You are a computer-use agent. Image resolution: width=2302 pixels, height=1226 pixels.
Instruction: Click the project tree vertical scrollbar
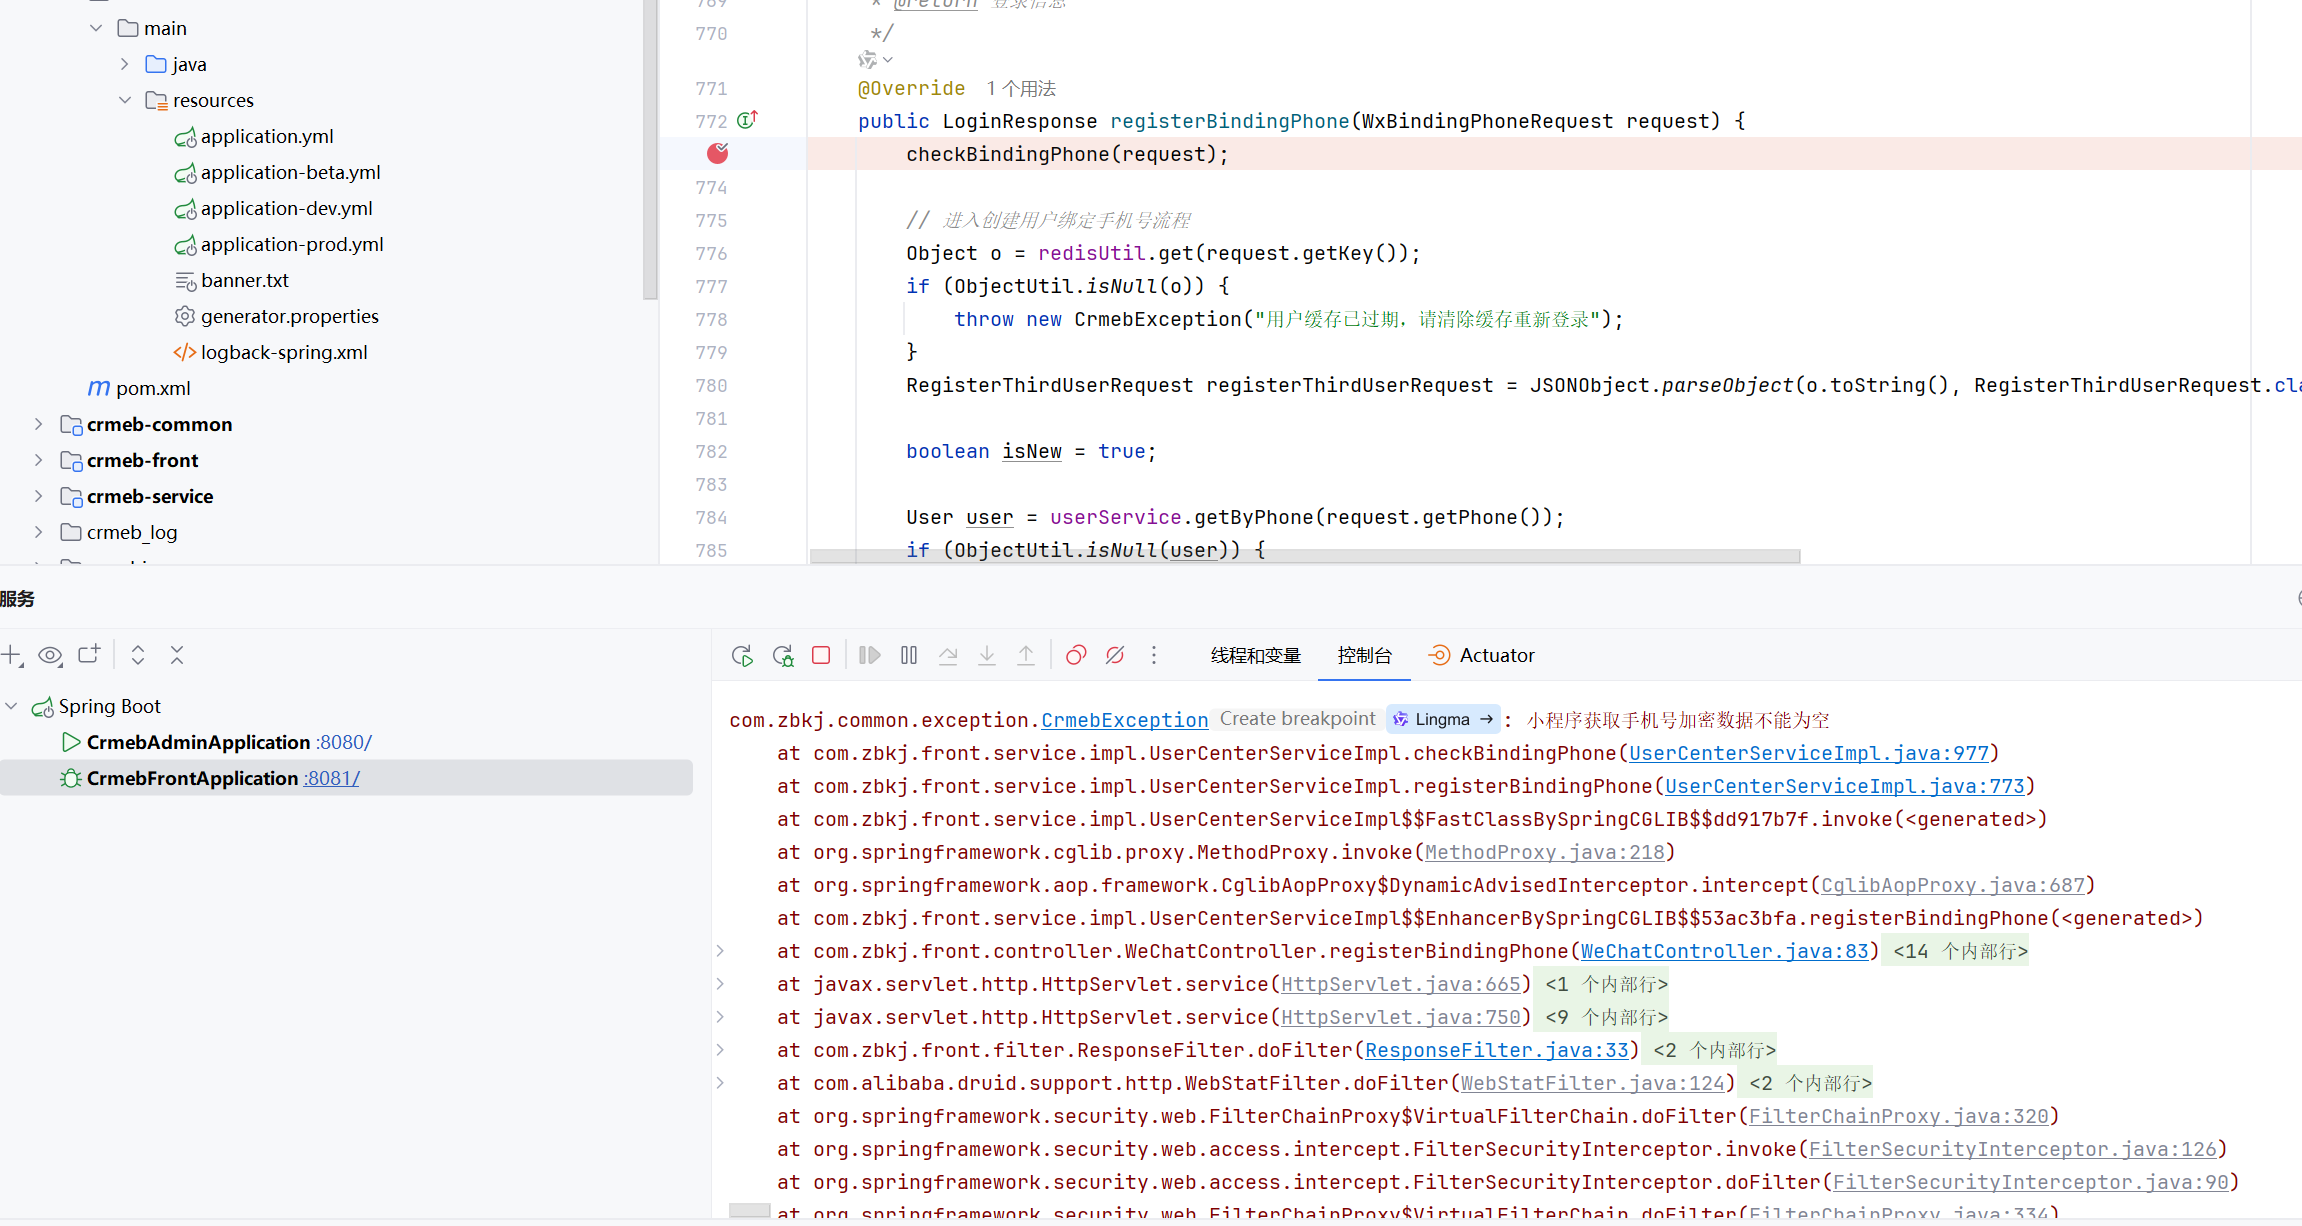(x=650, y=150)
